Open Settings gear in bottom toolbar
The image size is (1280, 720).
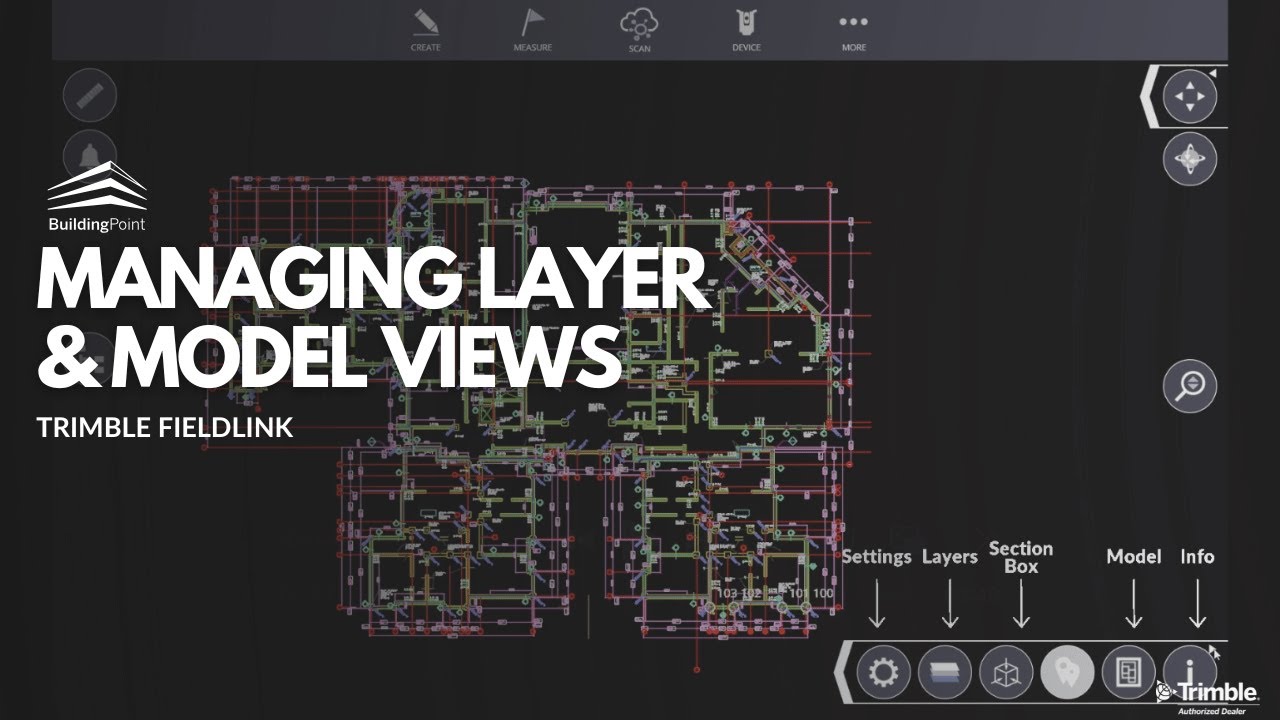884,672
